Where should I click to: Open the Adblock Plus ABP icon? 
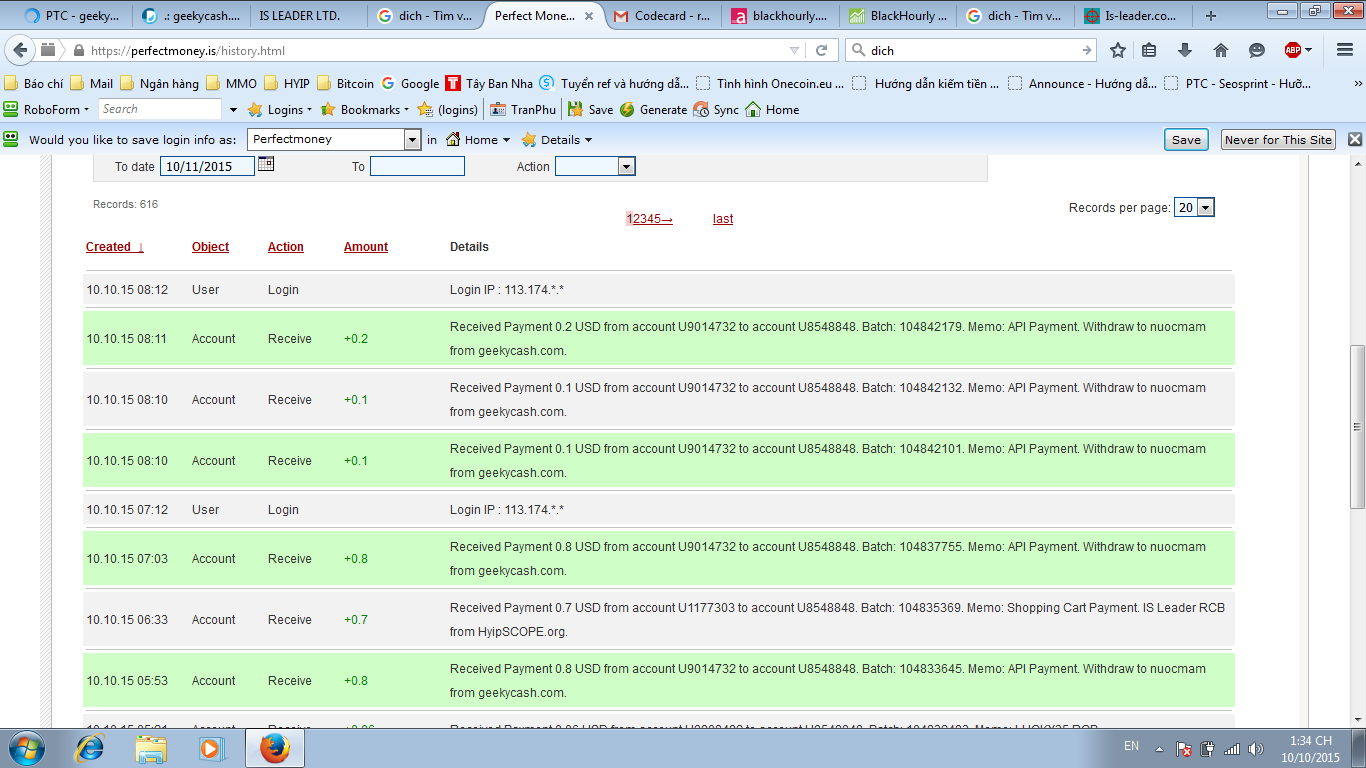(x=1293, y=50)
